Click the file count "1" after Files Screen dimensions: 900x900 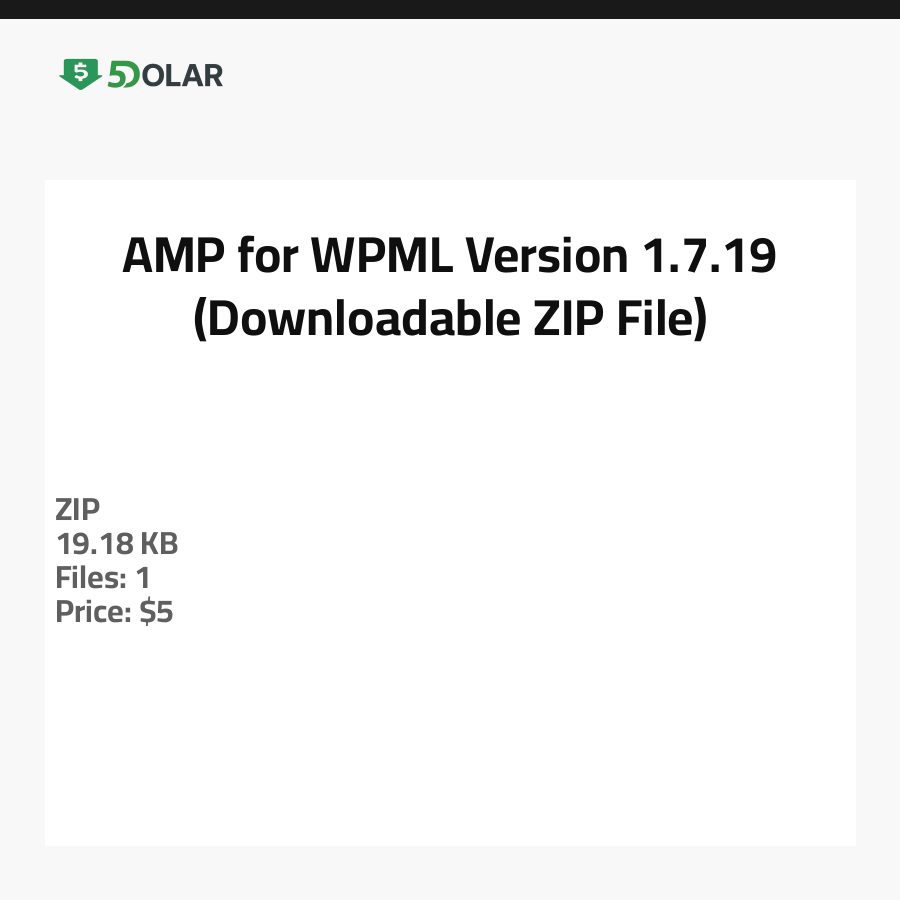coord(142,578)
